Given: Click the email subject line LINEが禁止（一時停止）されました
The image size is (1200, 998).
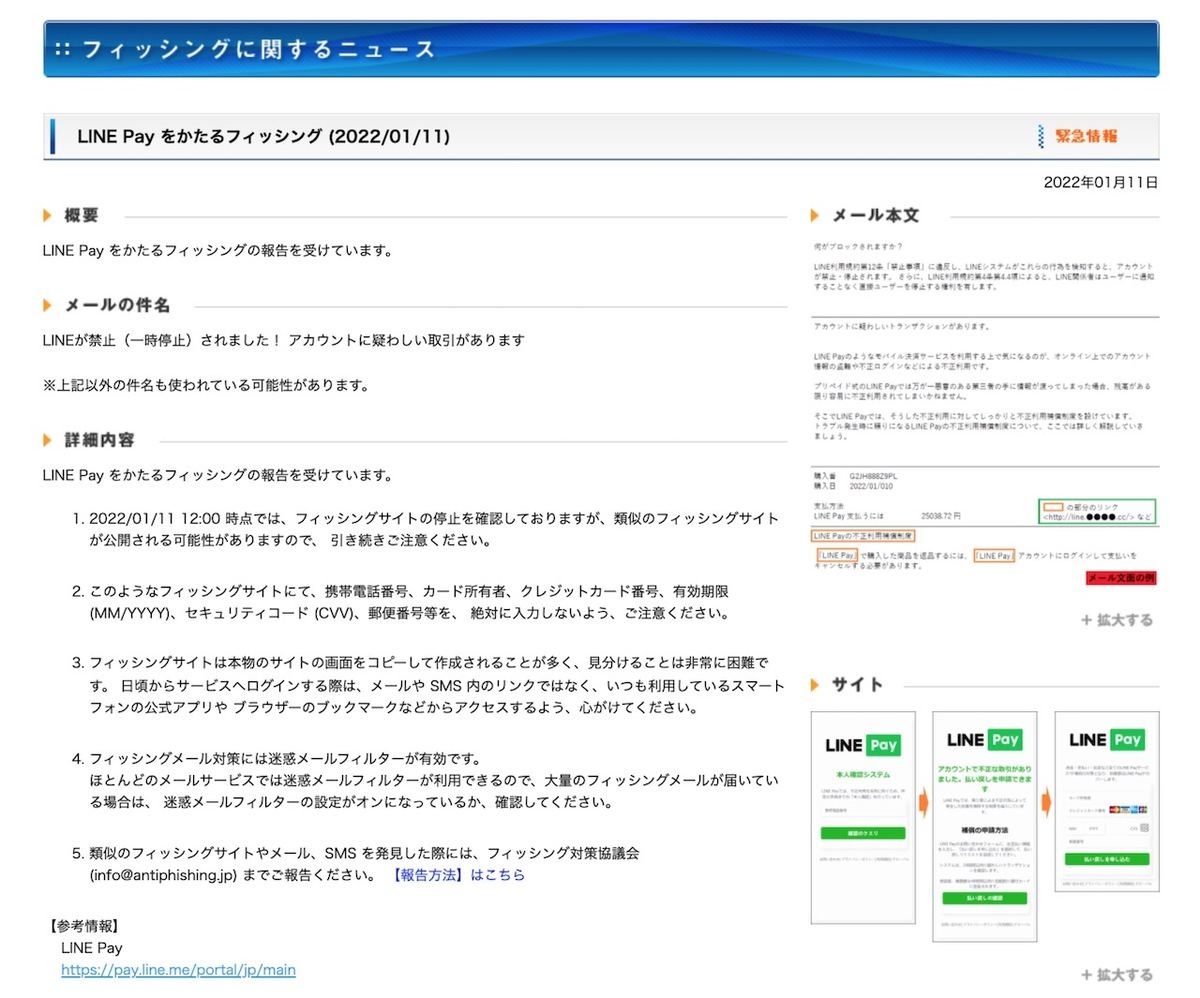Looking at the screenshot, I should point(284,340).
